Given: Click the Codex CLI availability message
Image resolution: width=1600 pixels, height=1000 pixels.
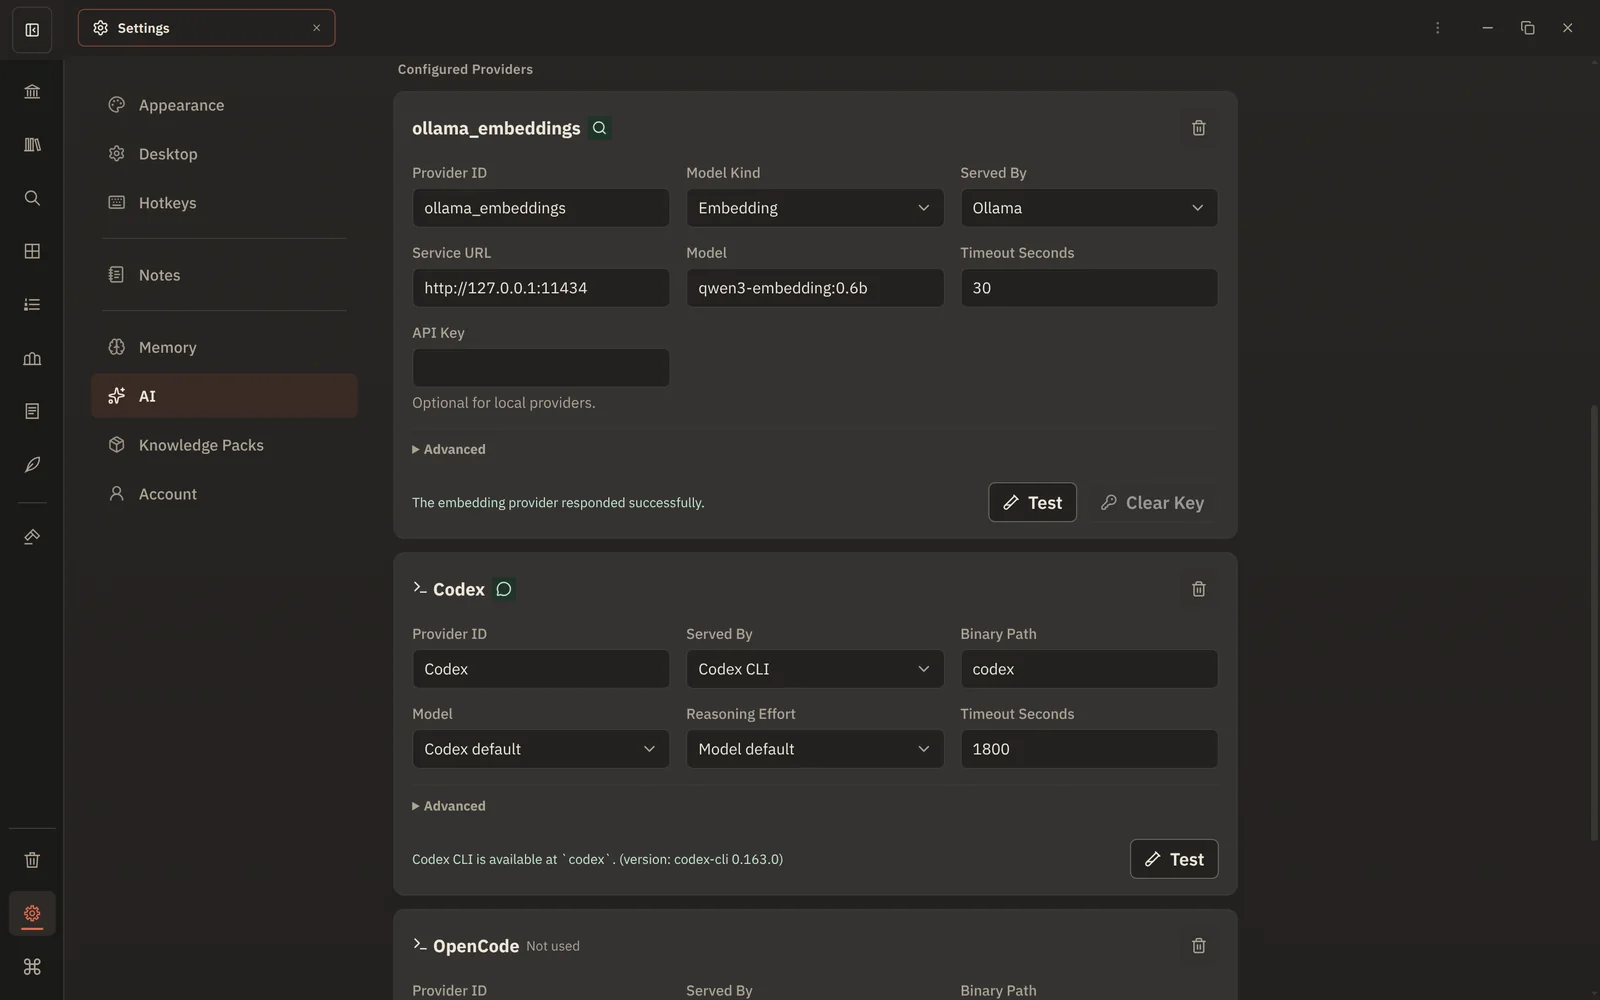Looking at the screenshot, I should click(597, 859).
